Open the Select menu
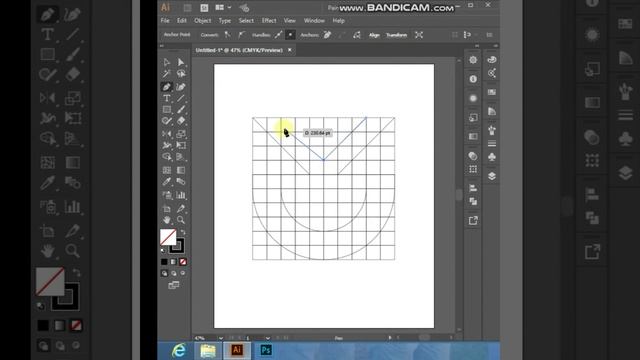The height and width of the screenshot is (360, 640). (246, 20)
